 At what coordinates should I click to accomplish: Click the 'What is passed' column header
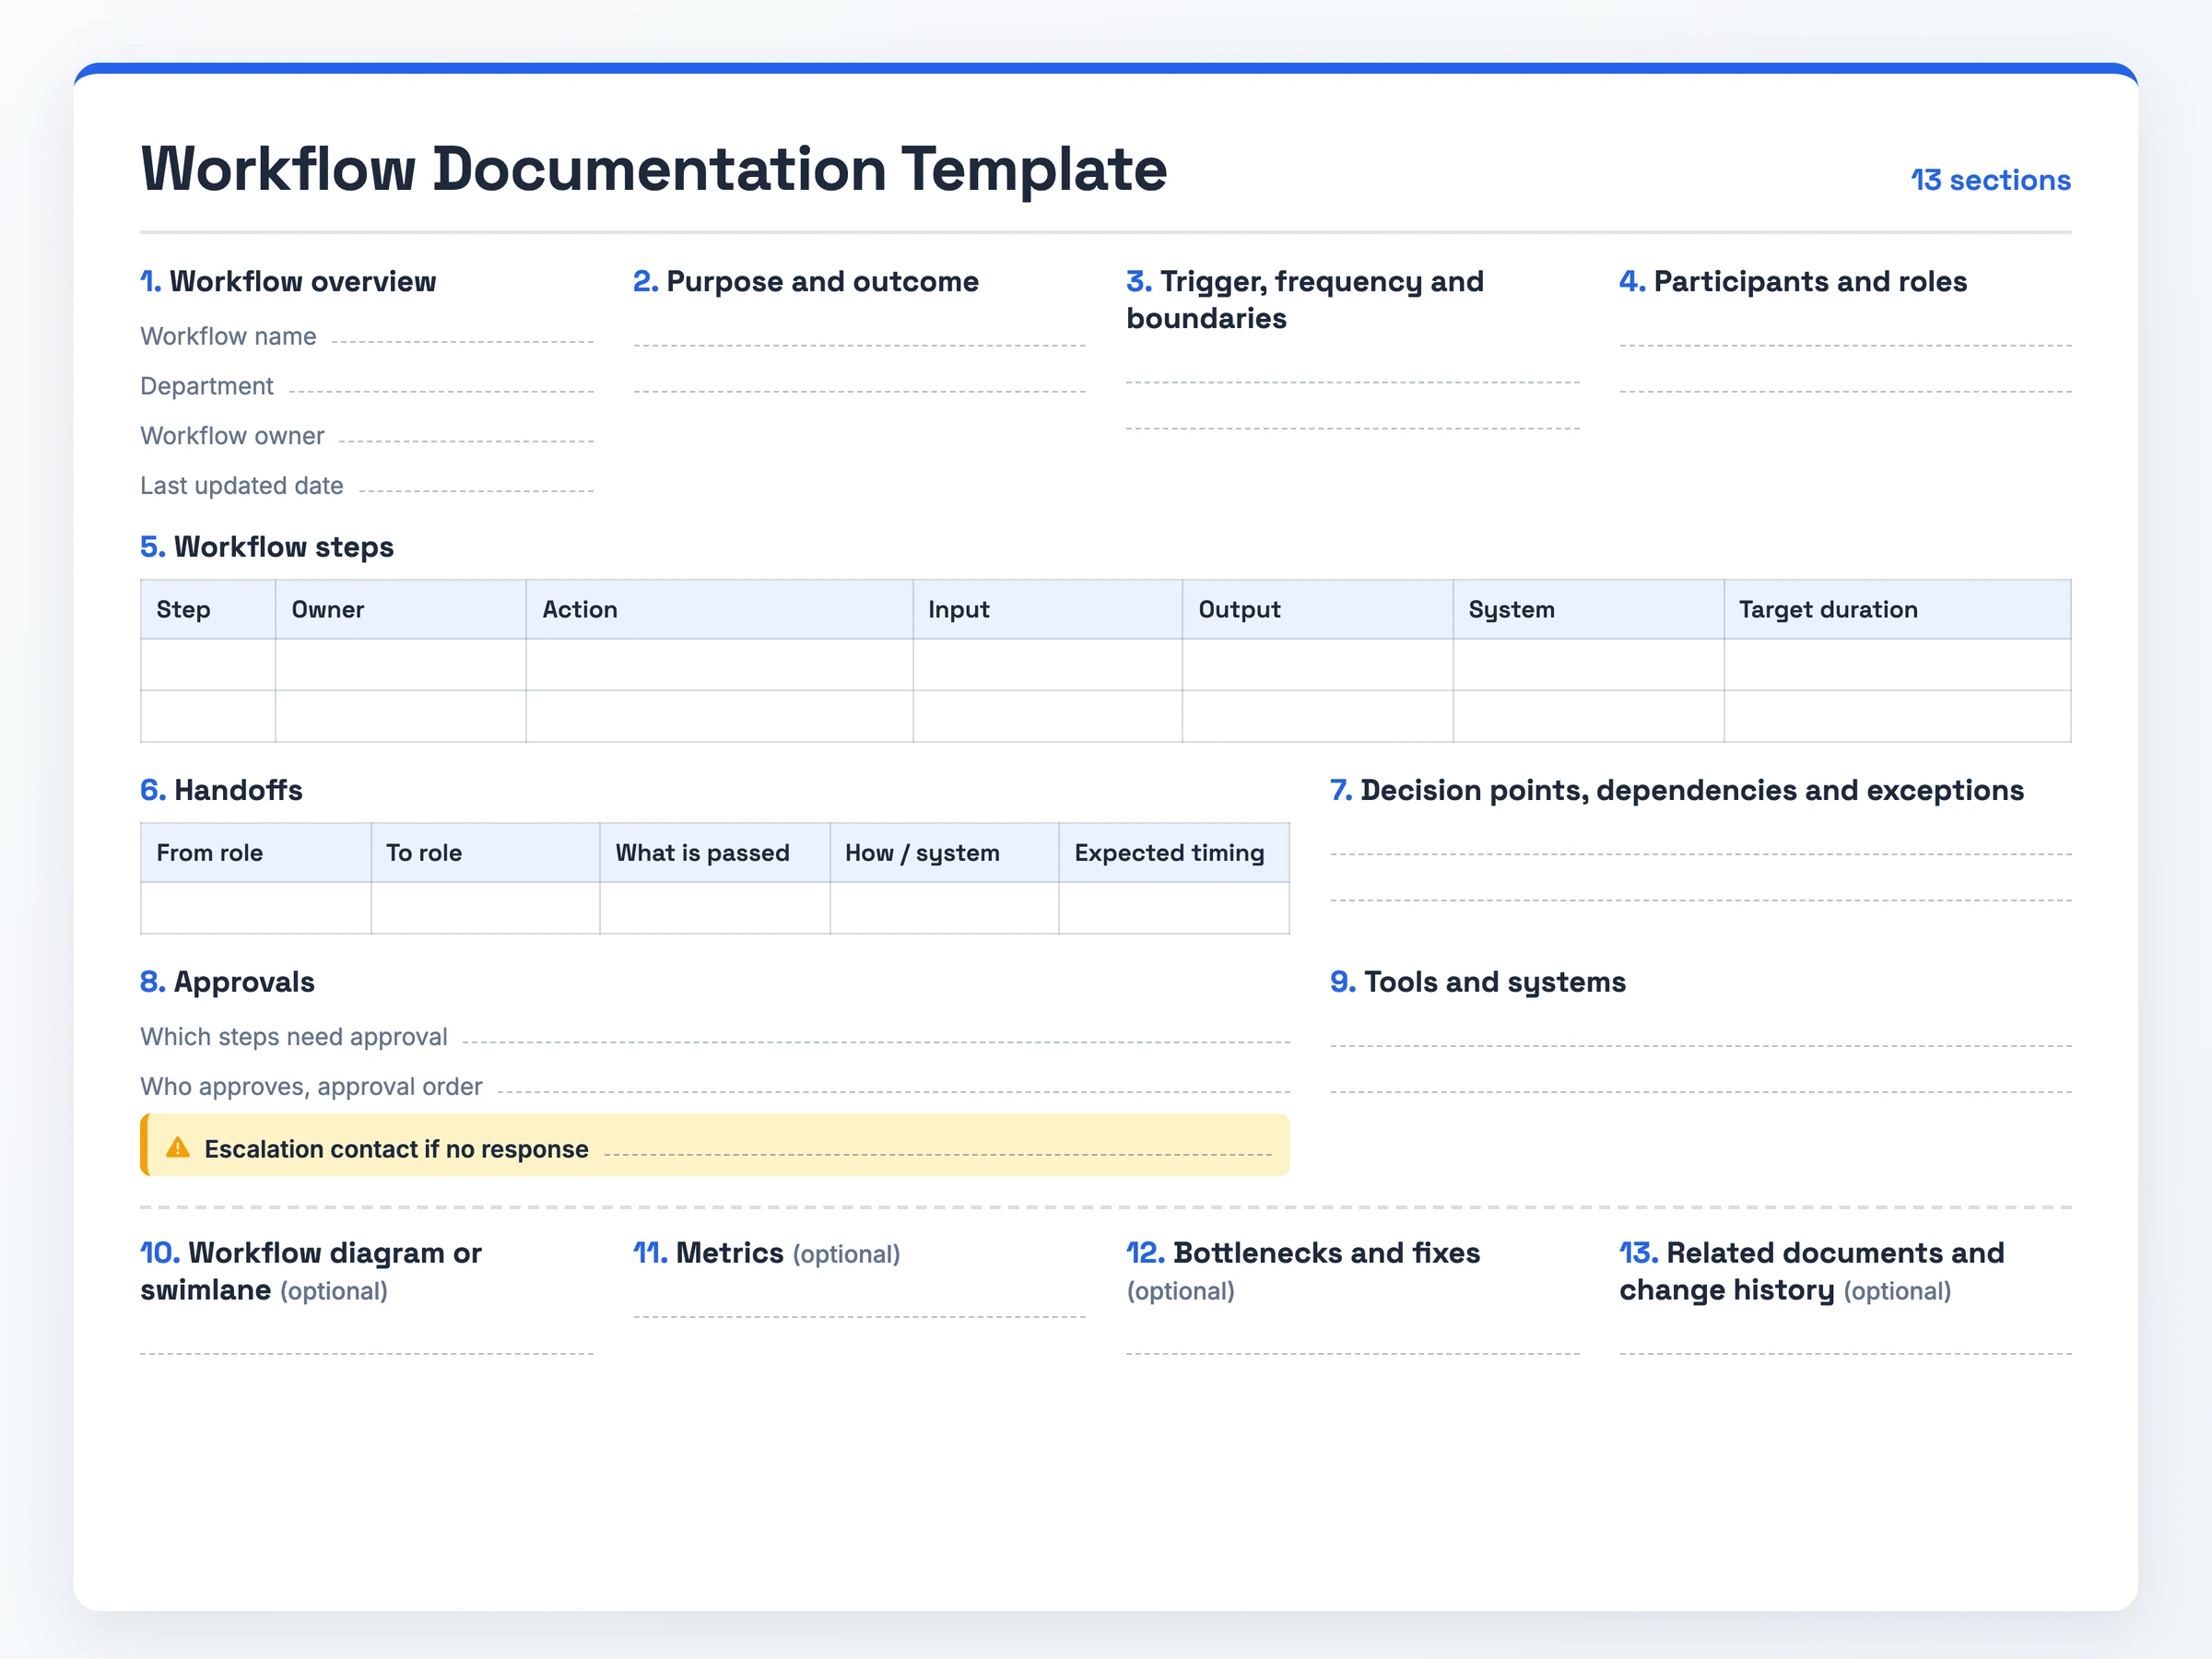click(715, 853)
